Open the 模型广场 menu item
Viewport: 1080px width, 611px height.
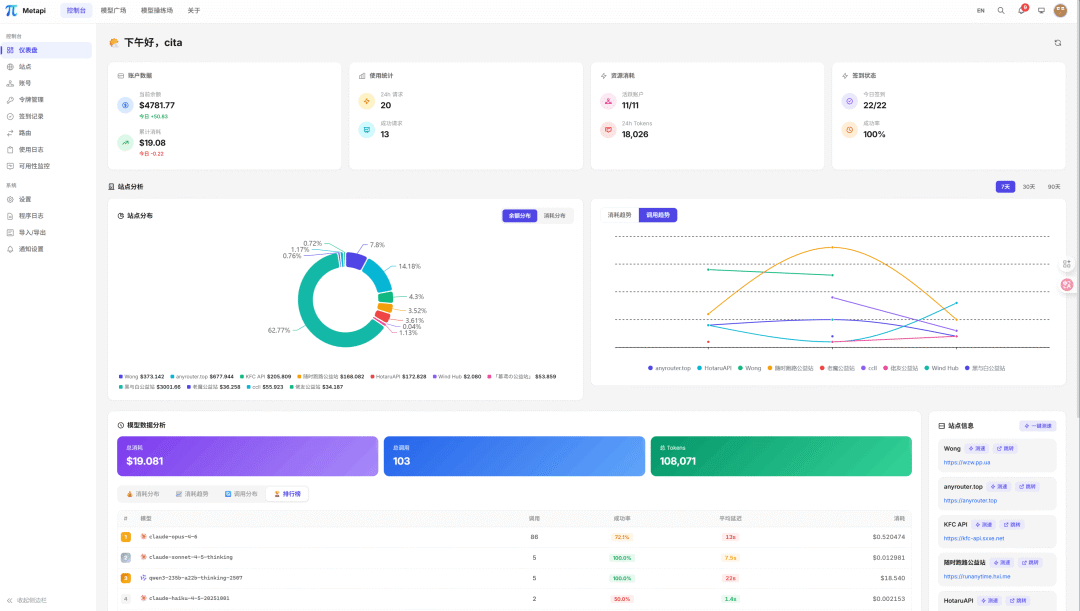point(113,10)
